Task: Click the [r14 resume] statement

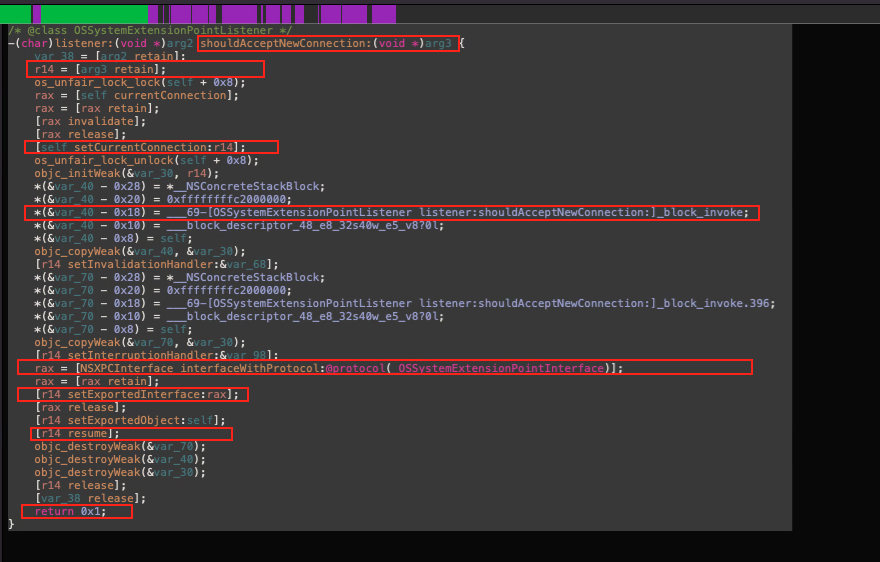Action: coord(77,433)
